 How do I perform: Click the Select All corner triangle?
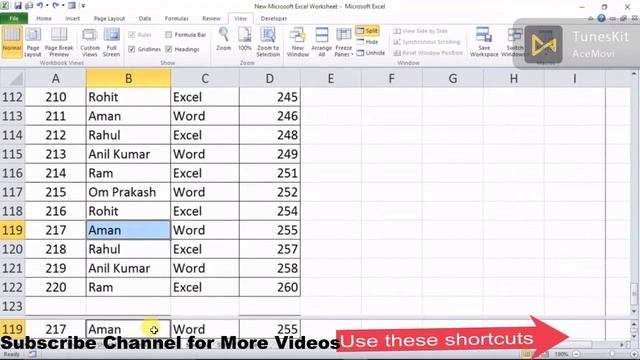click(13, 78)
